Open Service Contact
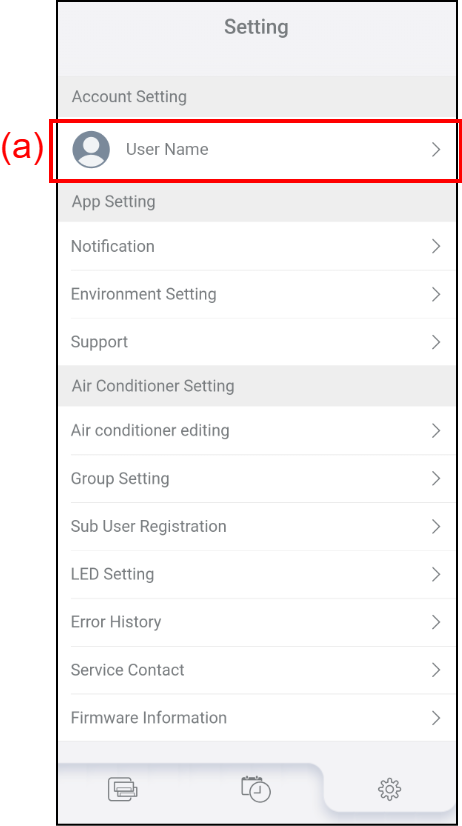 pos(257,670)
